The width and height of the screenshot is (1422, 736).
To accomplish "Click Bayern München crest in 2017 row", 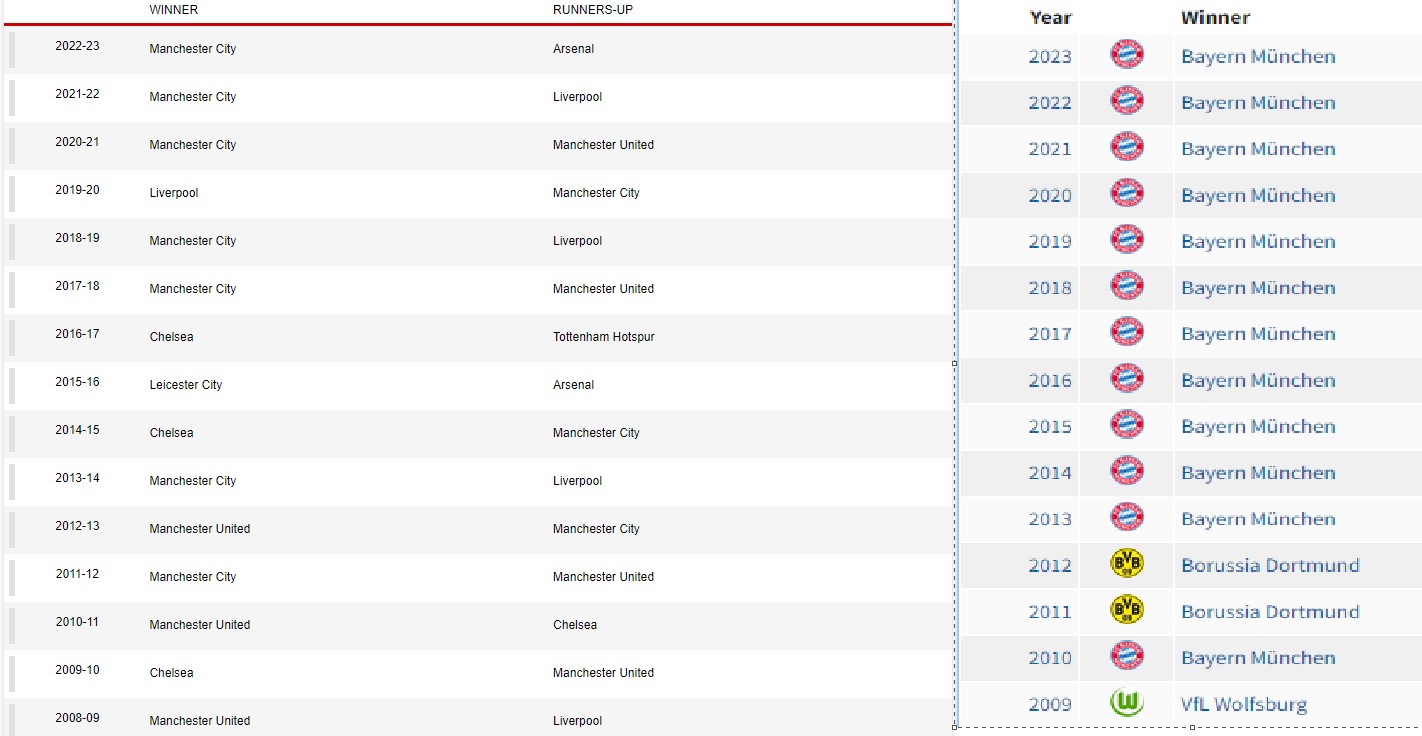I will point(1126,332).
